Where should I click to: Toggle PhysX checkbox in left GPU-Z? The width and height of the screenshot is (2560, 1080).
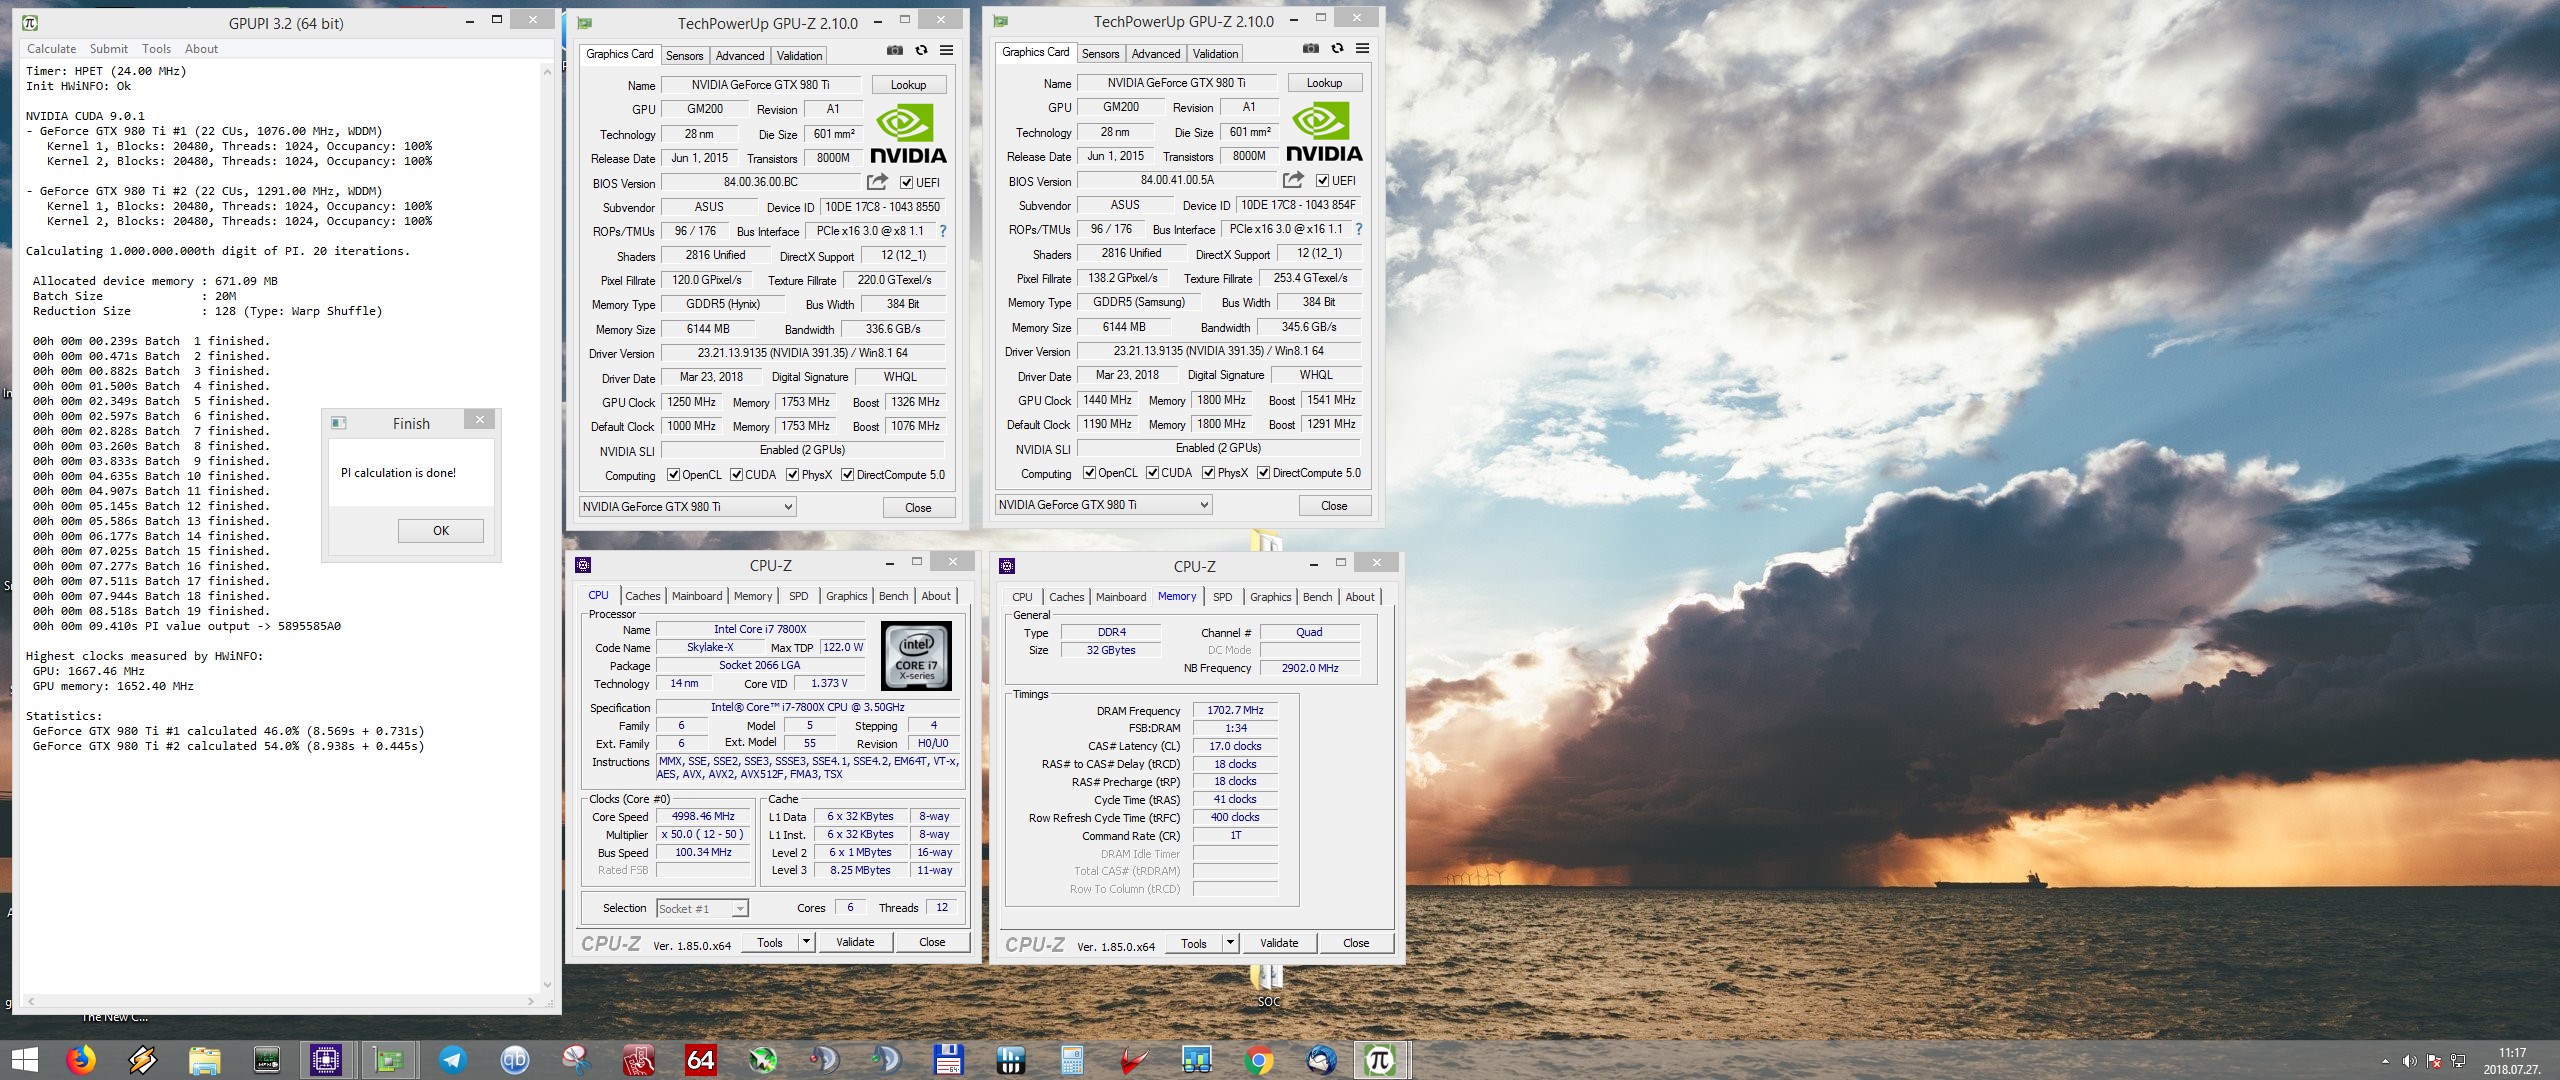tap(792, 475)
